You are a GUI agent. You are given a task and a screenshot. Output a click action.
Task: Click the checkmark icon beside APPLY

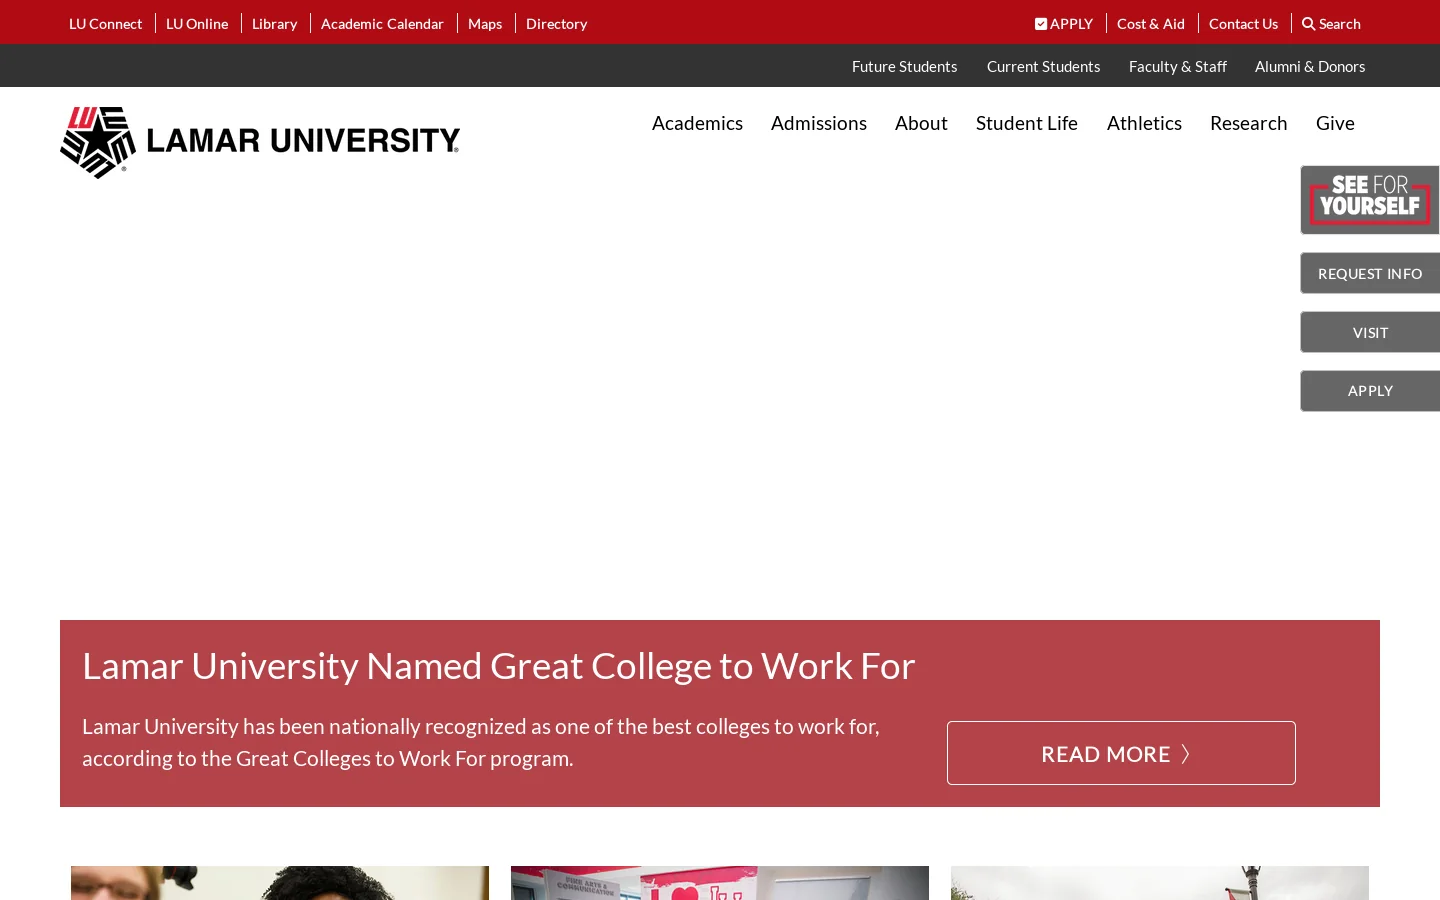click(x=1041, y=24)
